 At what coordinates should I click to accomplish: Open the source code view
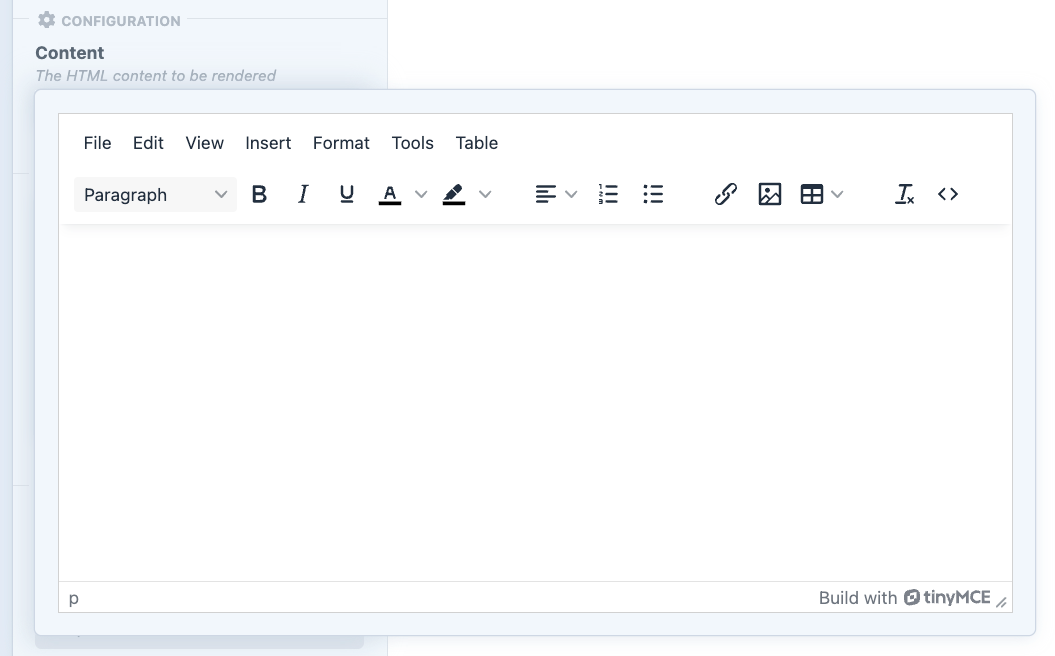click(x=948, y=195)
